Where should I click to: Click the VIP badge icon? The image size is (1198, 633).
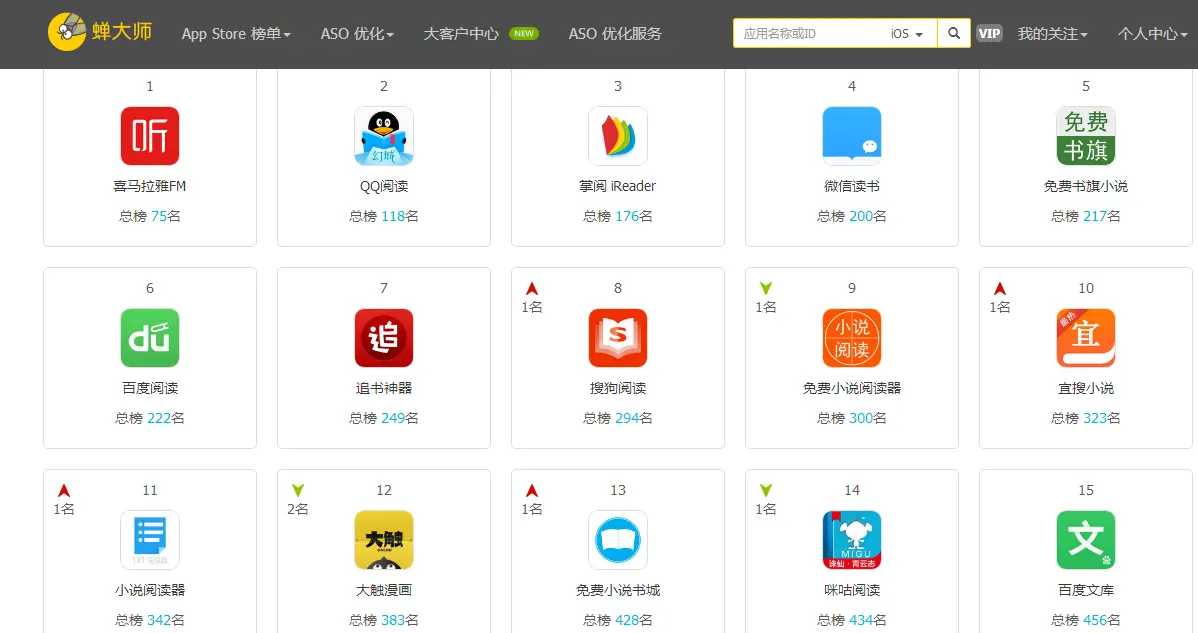tap(989, 34)
